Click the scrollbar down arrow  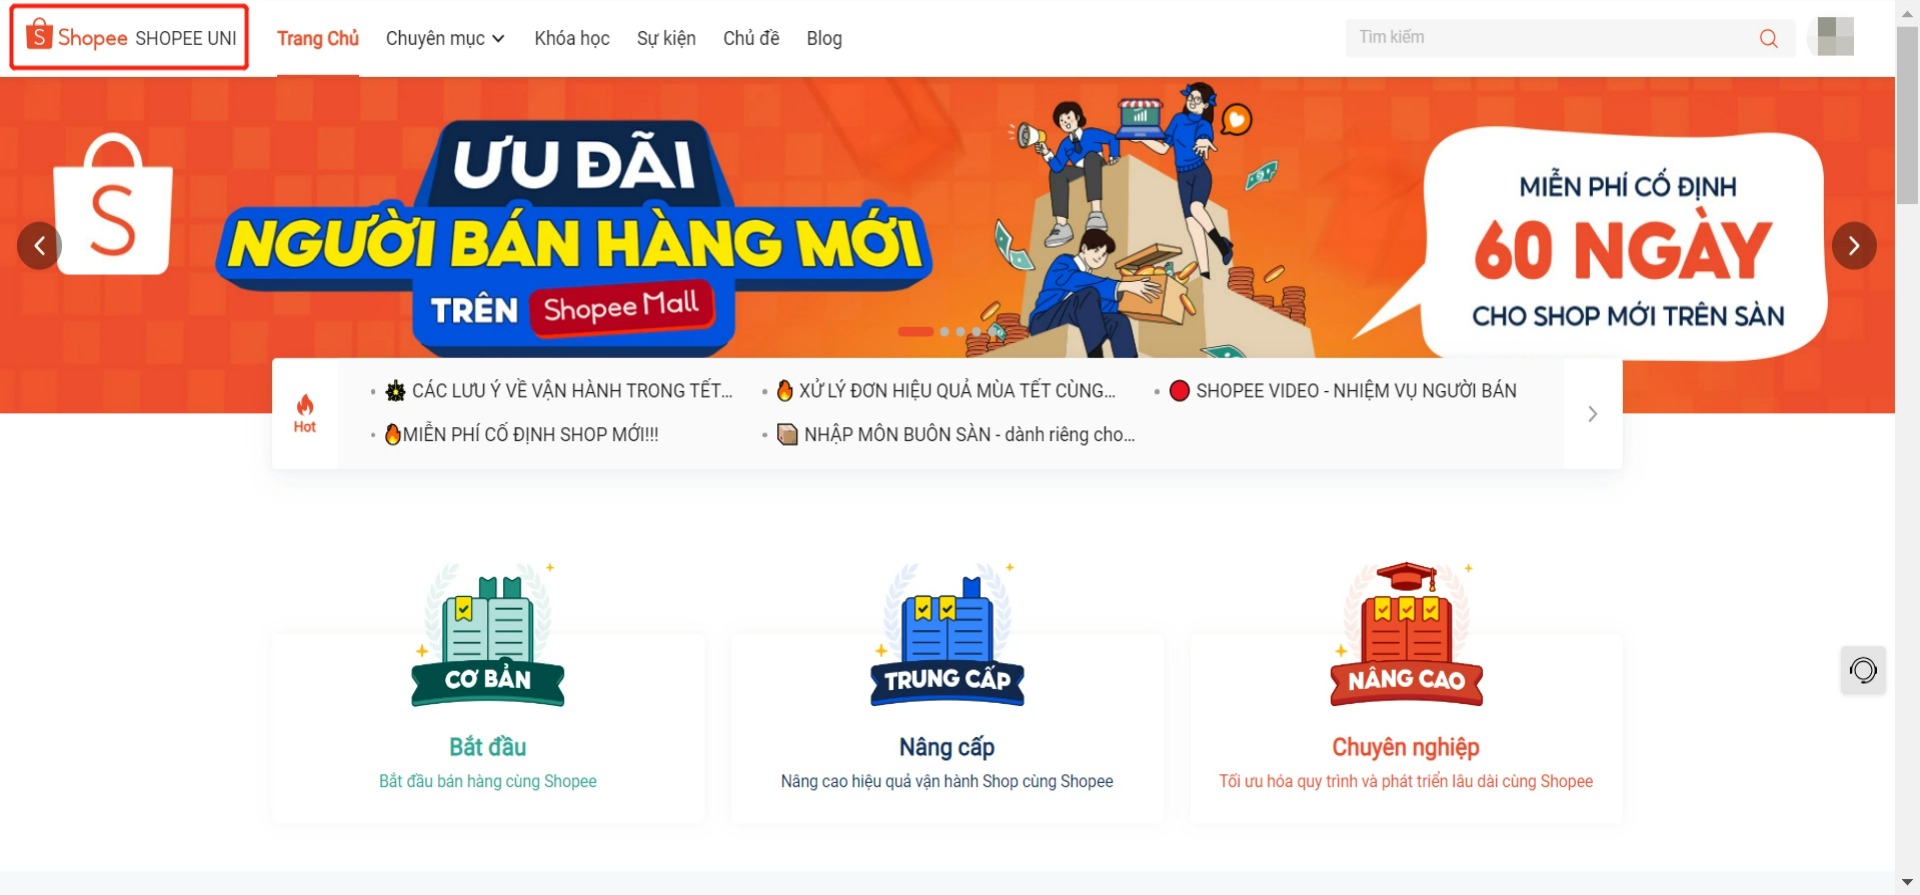pyautogui.click(x=1907, y=883)
